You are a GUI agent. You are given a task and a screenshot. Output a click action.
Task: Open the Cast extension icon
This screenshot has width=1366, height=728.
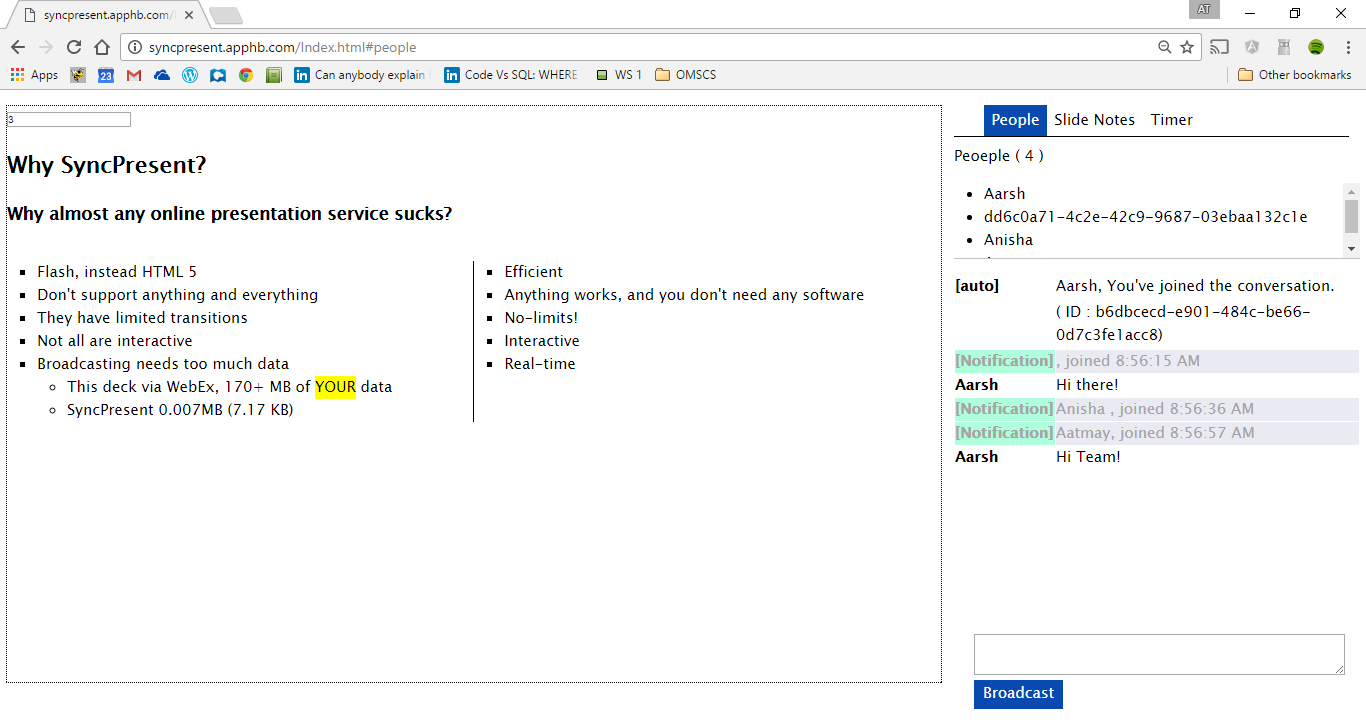tap(1219, 47)
